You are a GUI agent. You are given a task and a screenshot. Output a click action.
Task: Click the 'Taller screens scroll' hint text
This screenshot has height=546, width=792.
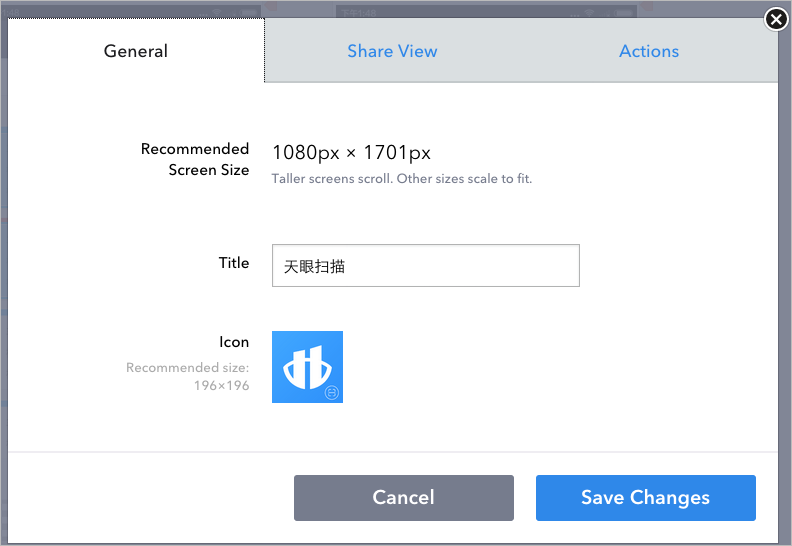402,179
